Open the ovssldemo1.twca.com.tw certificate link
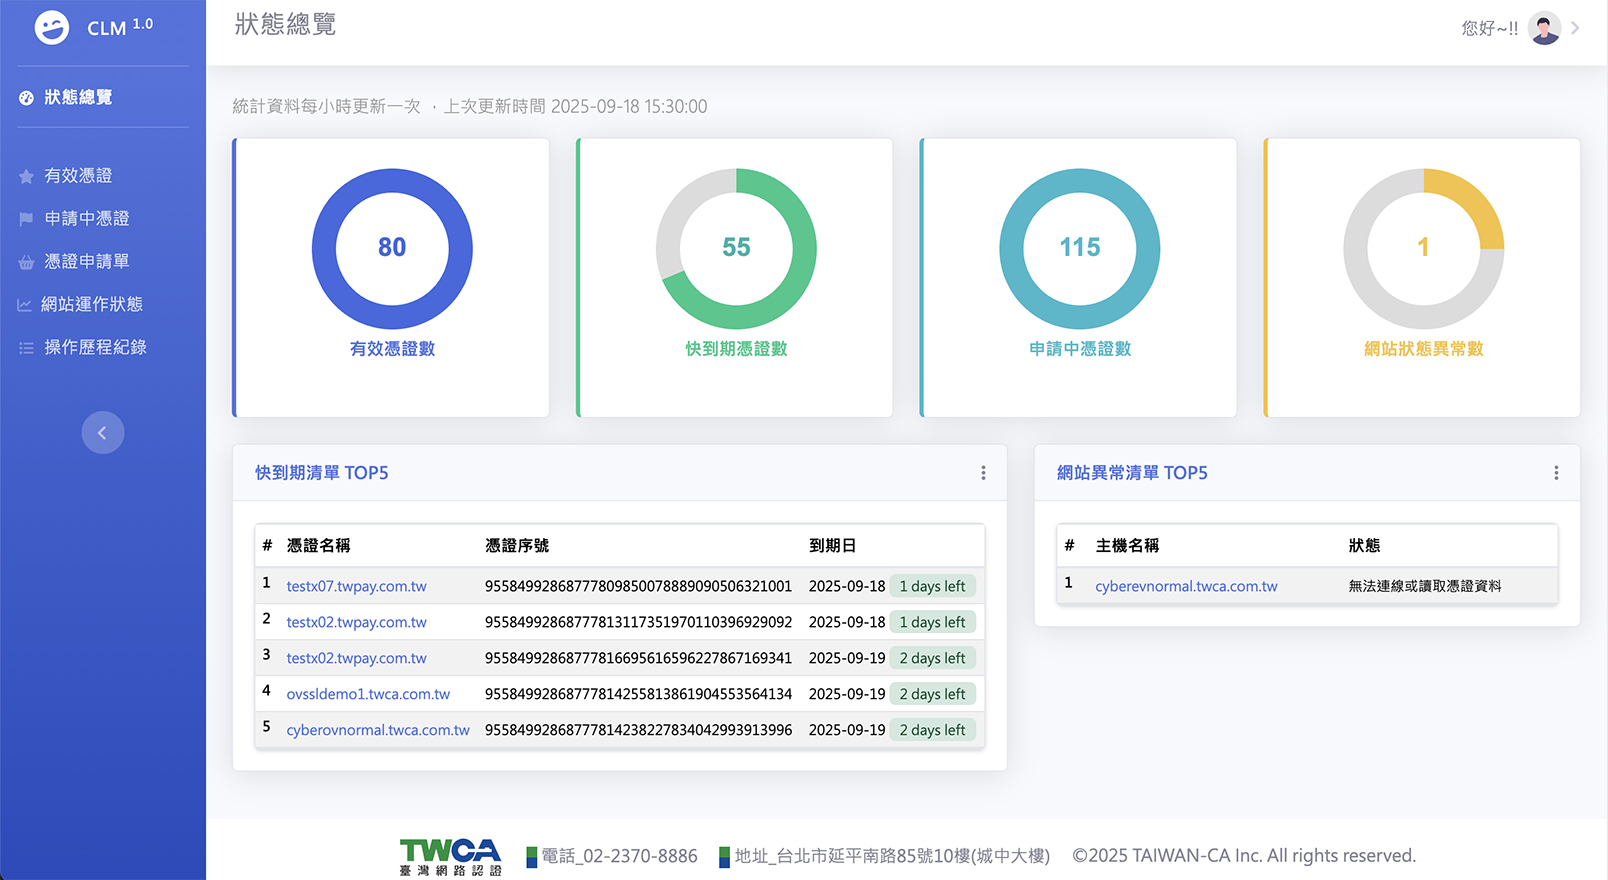 (x=368, y=694)
